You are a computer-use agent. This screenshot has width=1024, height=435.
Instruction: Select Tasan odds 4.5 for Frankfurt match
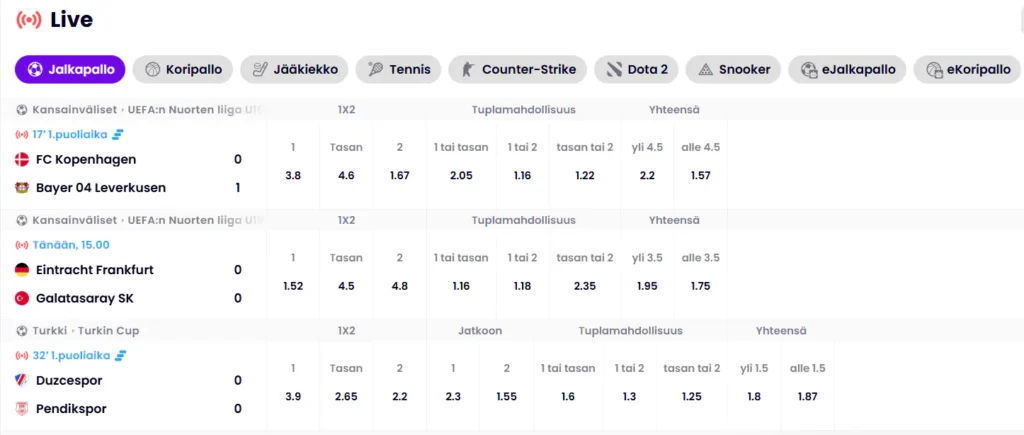[346, 285]
